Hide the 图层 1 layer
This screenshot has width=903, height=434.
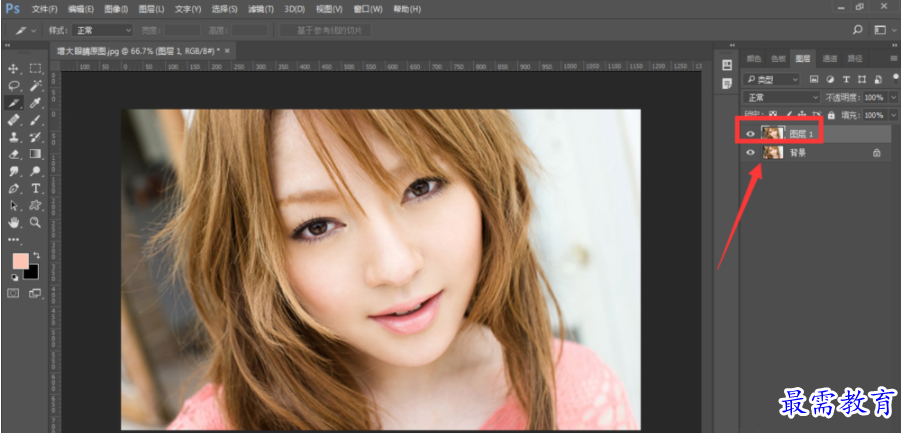(750, 134)
